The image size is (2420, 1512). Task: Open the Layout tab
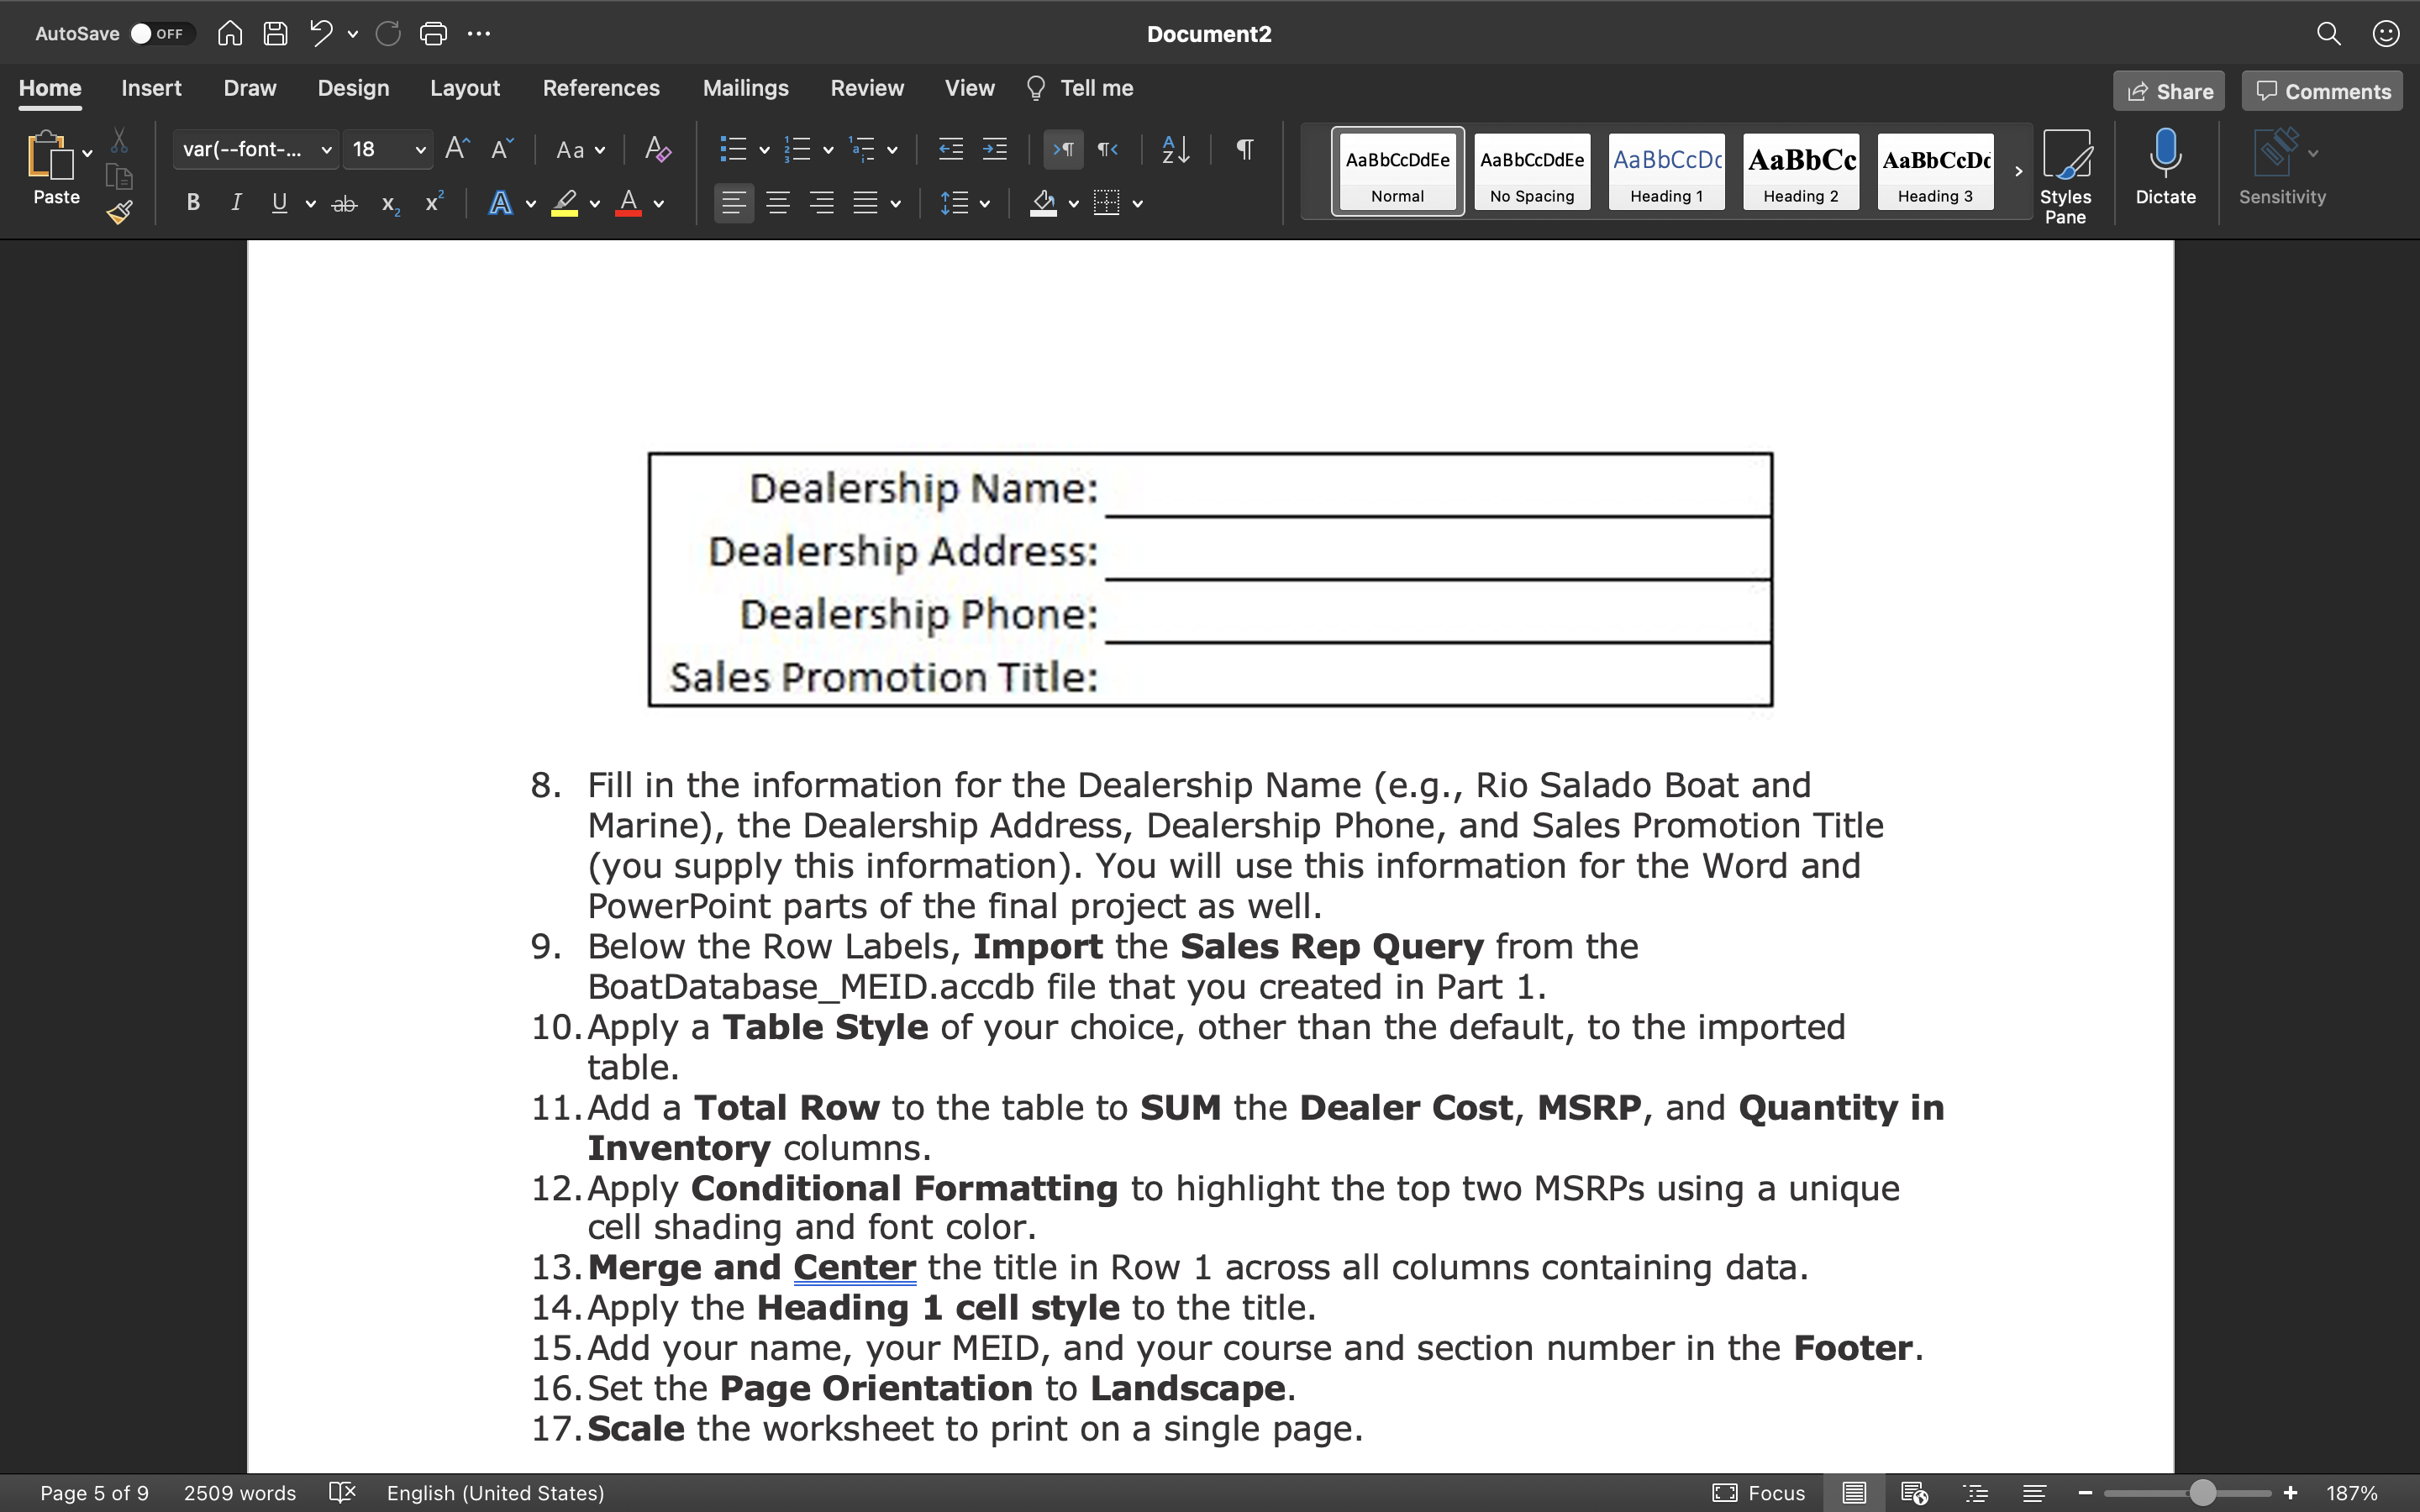(x=465, y=89)
